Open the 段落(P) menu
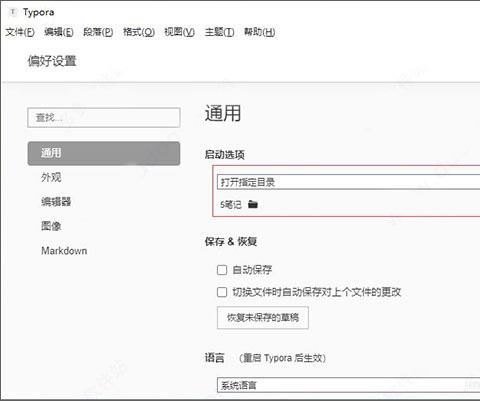The height and width of the screenshot is (401, 480). click(98, 32)
